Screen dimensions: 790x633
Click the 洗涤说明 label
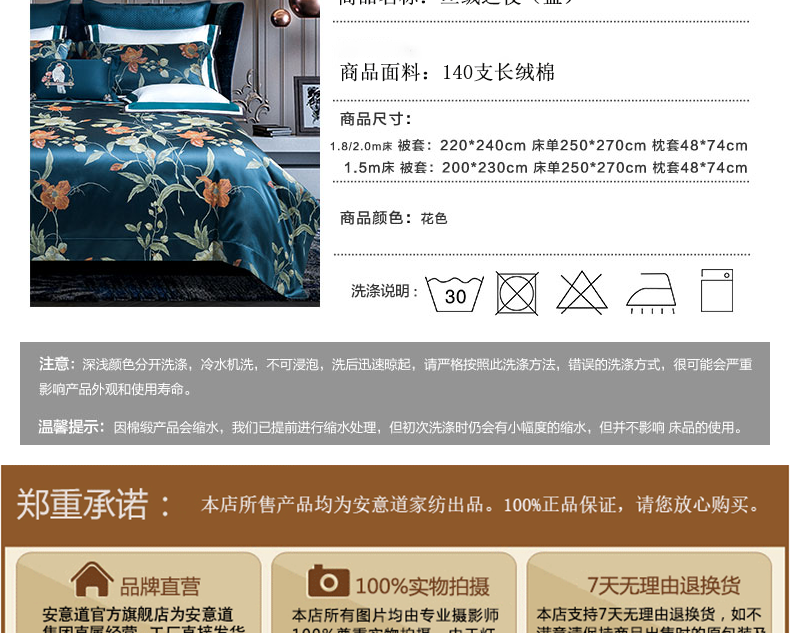click(384, 291)
